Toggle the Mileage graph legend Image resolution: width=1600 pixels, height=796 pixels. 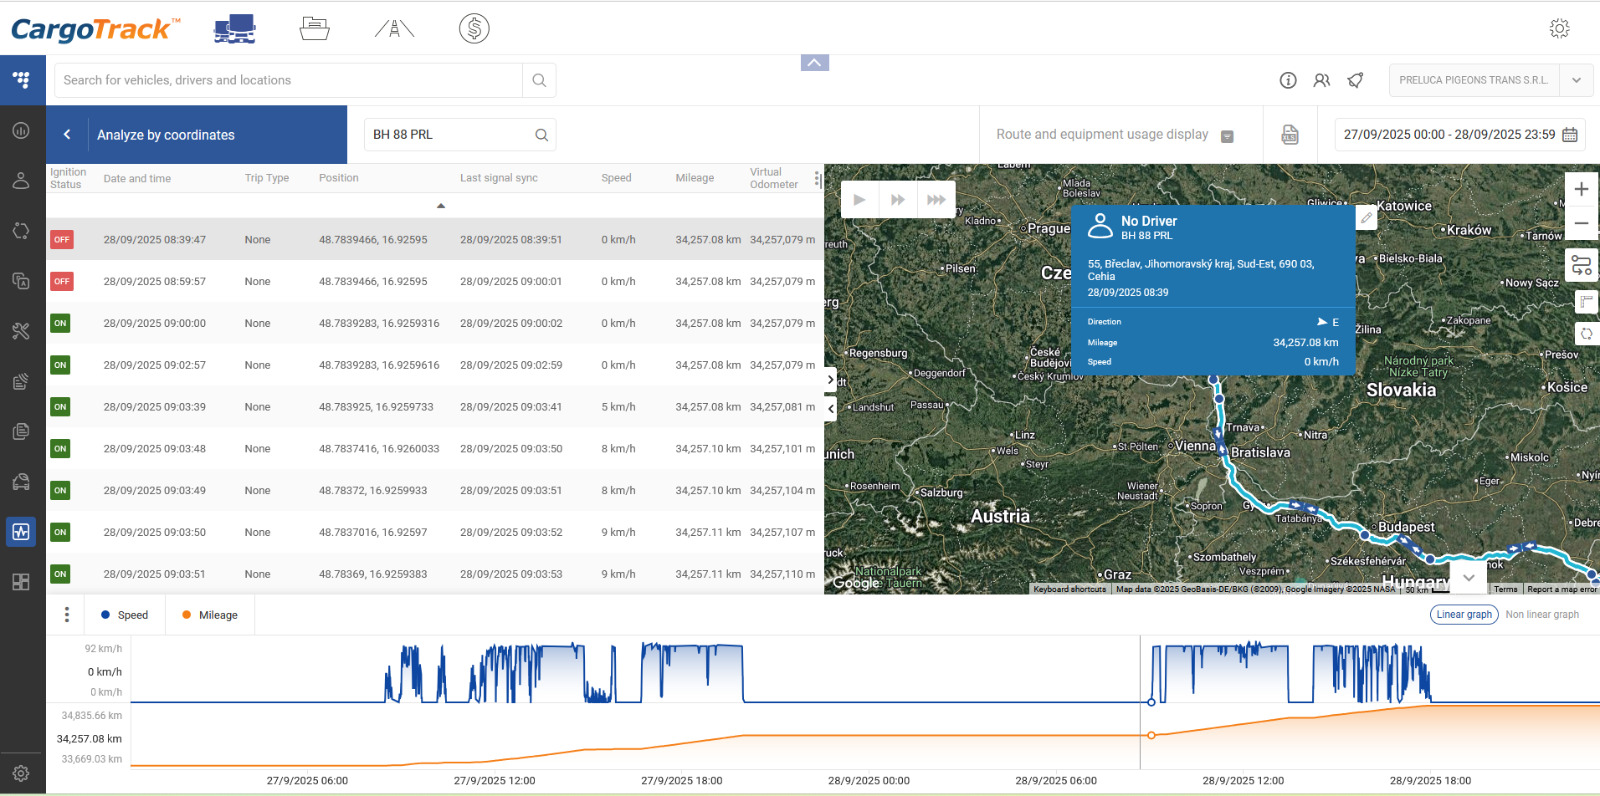(x=210, y=615)
